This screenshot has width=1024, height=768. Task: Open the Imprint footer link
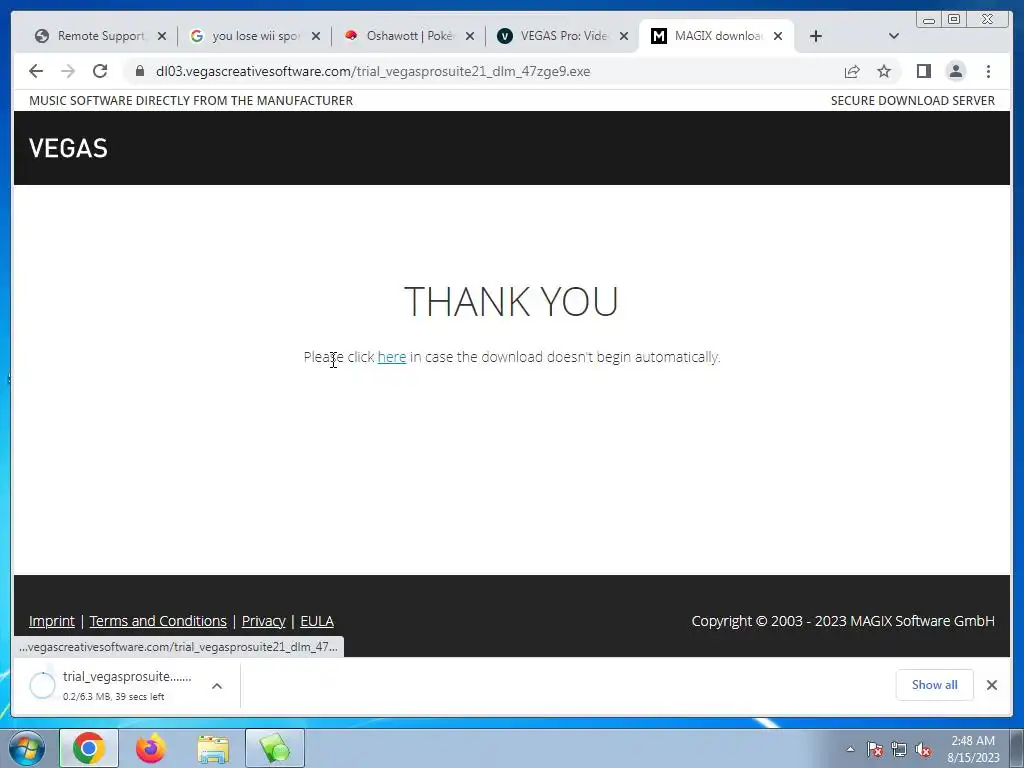pyautogui.click(x=52, y=621)
